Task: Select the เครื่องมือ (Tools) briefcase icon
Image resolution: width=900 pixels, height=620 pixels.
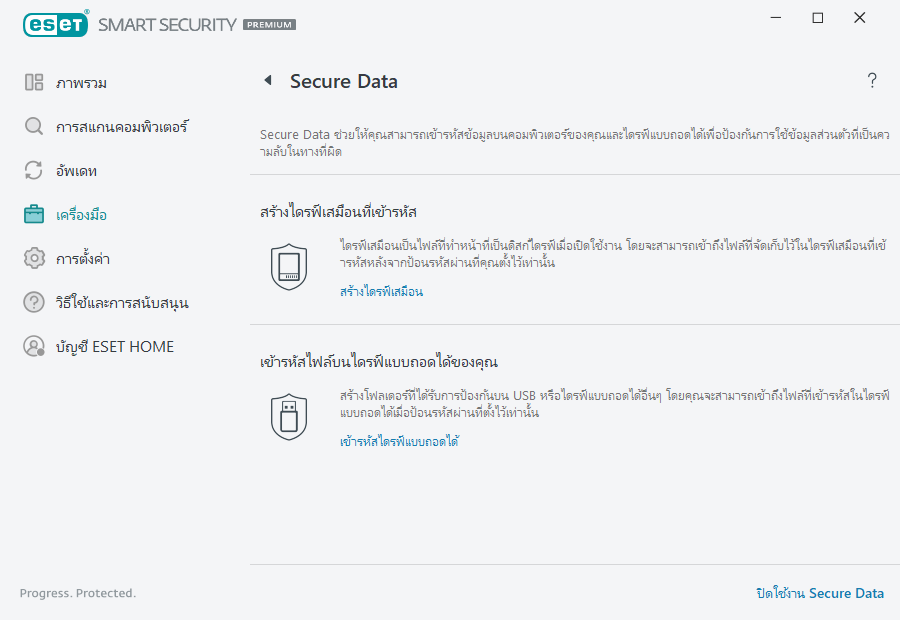Action: (34, 214)
